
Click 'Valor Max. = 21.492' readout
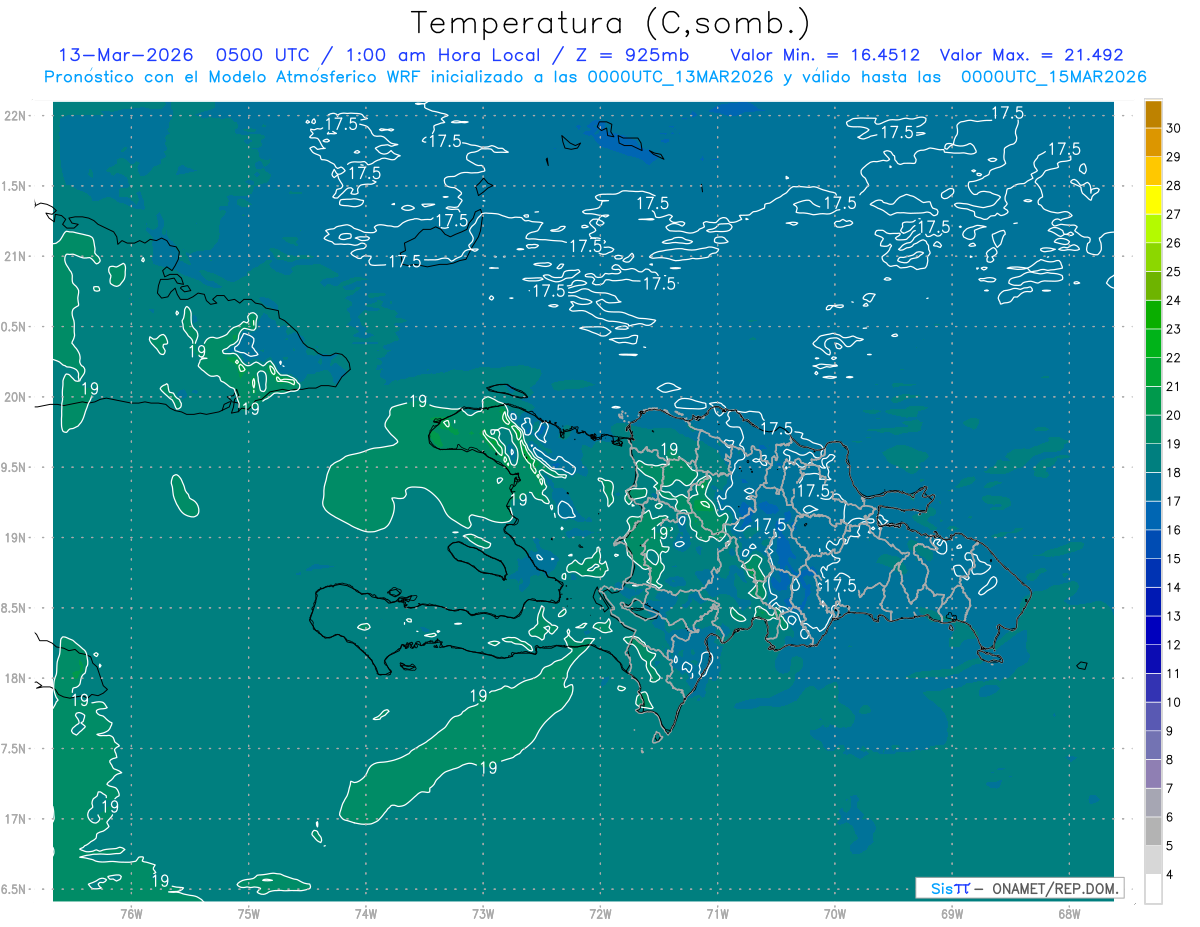1032,55
